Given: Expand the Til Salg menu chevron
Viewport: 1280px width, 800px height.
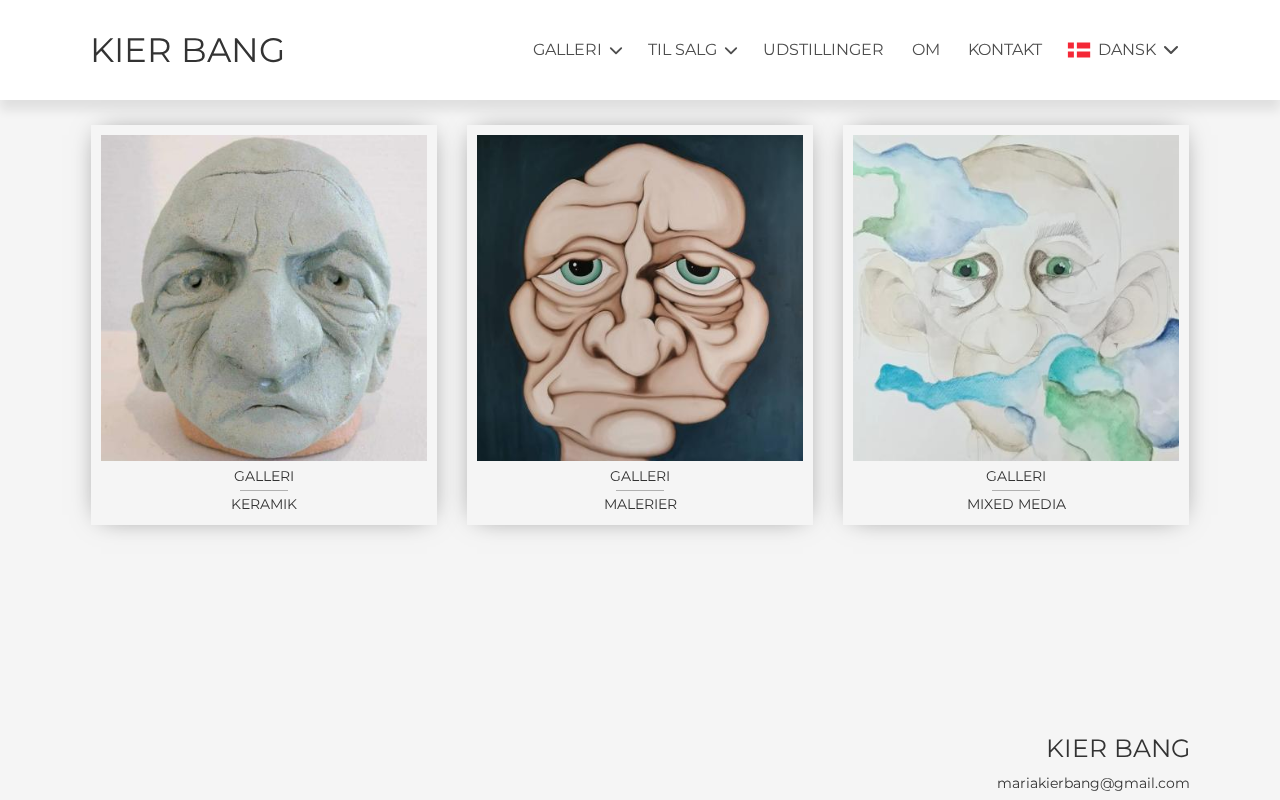Looking at the screenshot, I should 731,50.
